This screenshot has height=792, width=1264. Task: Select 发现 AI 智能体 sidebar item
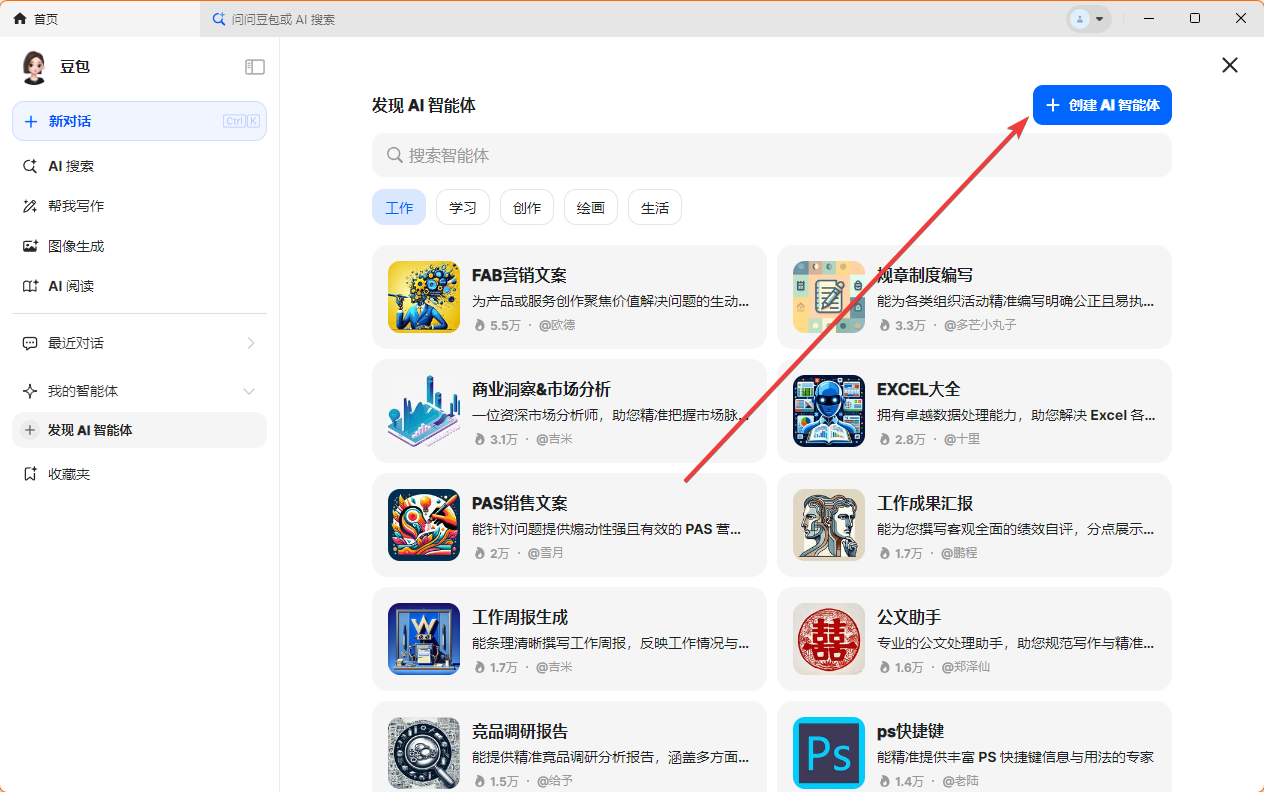(x=139, y=430)
